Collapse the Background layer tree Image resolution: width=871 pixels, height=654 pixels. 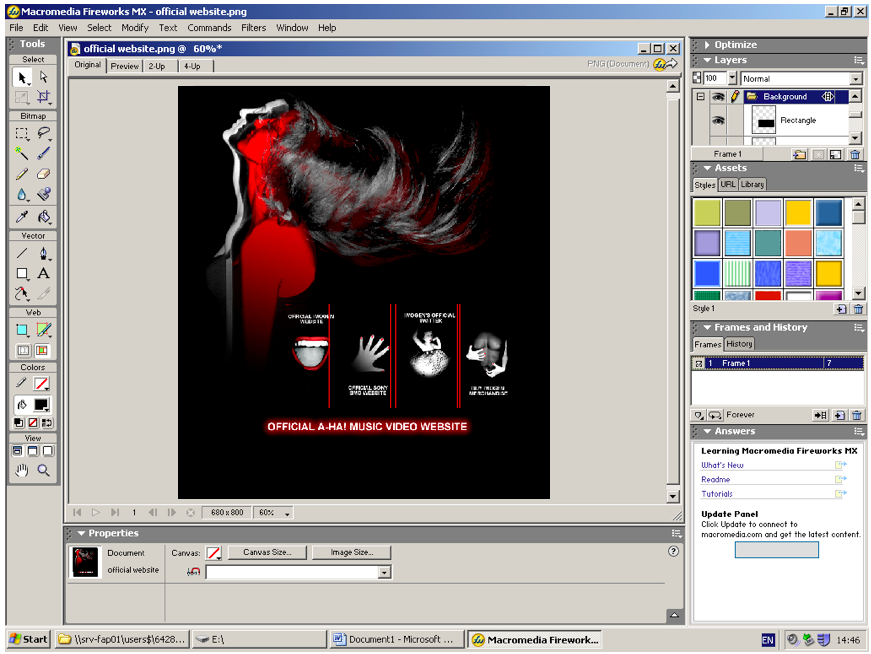pos(700,97)
